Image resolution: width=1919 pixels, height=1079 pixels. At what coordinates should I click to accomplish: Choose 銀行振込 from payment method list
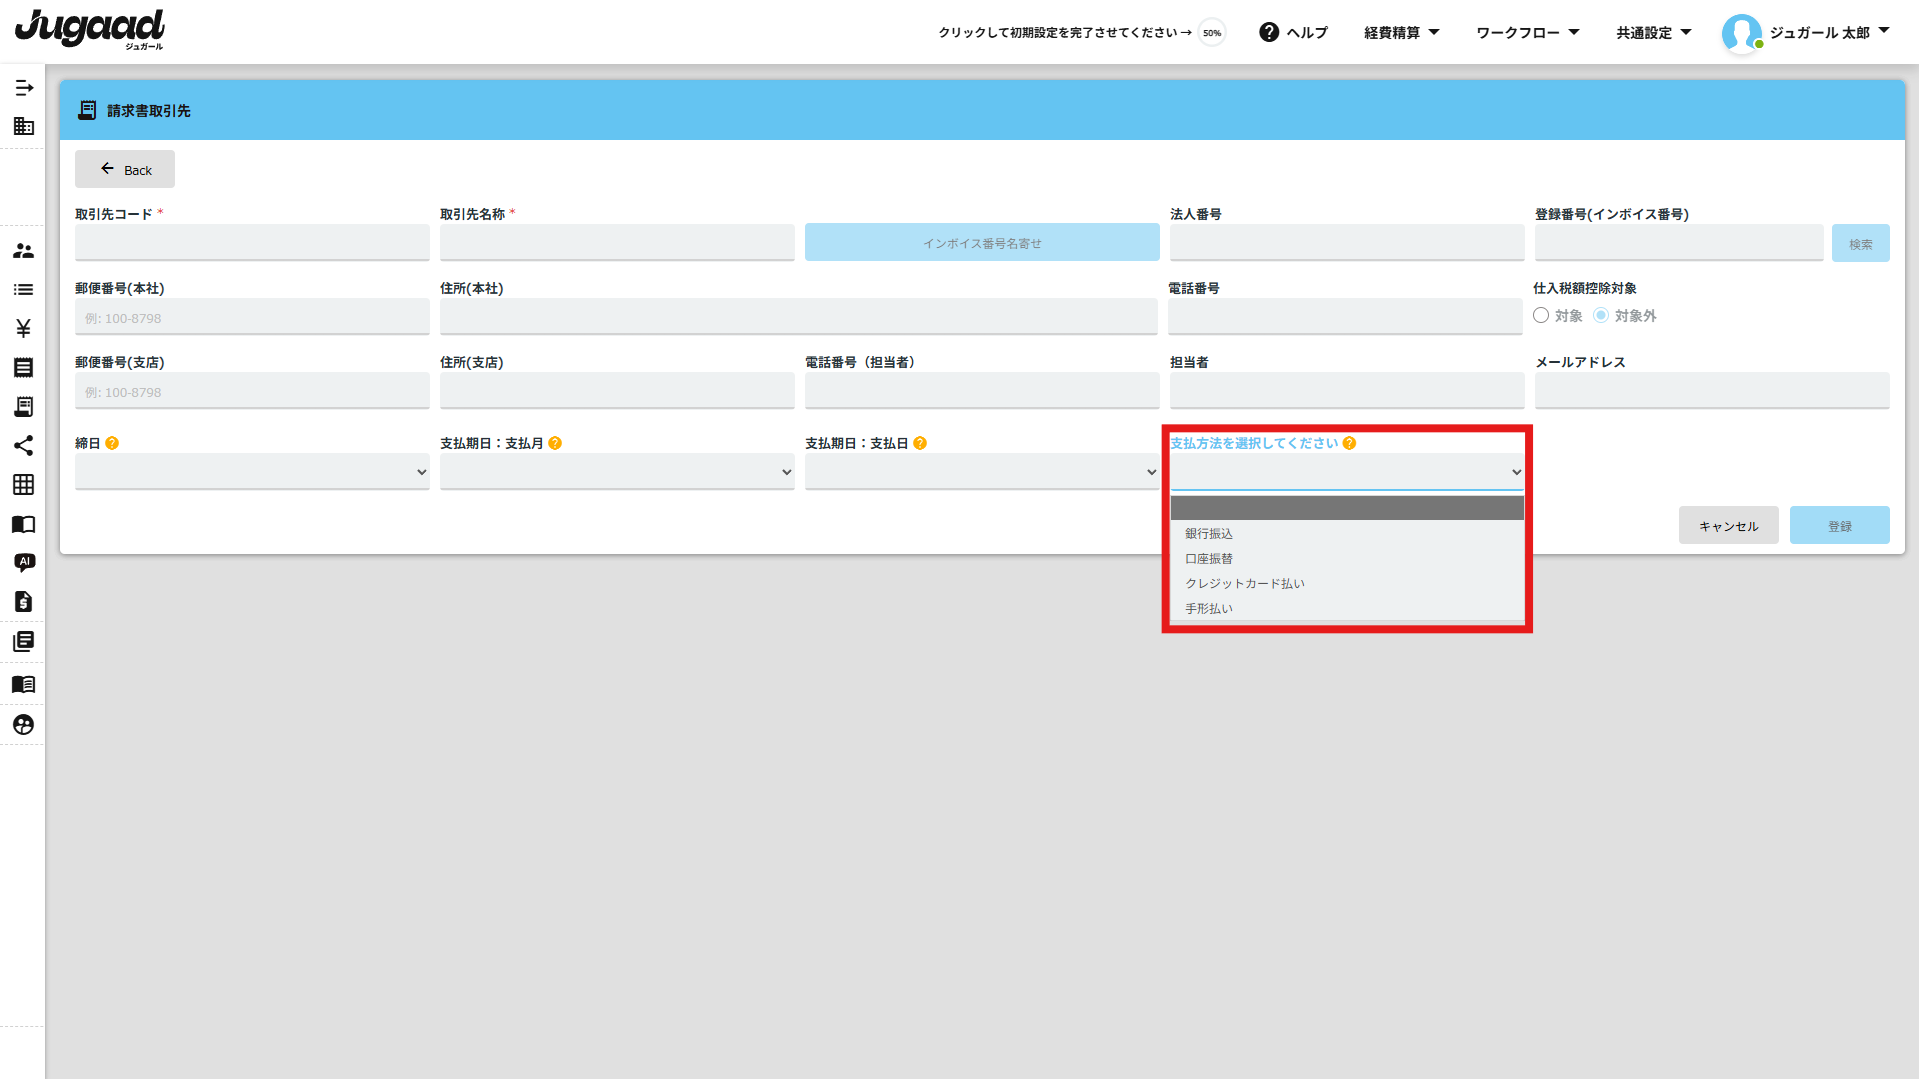1209,534
